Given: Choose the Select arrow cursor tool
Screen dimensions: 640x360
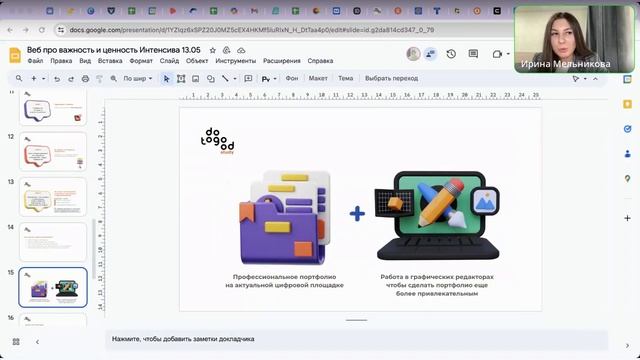Looking at the screenshot, I should tap(166, 79).
